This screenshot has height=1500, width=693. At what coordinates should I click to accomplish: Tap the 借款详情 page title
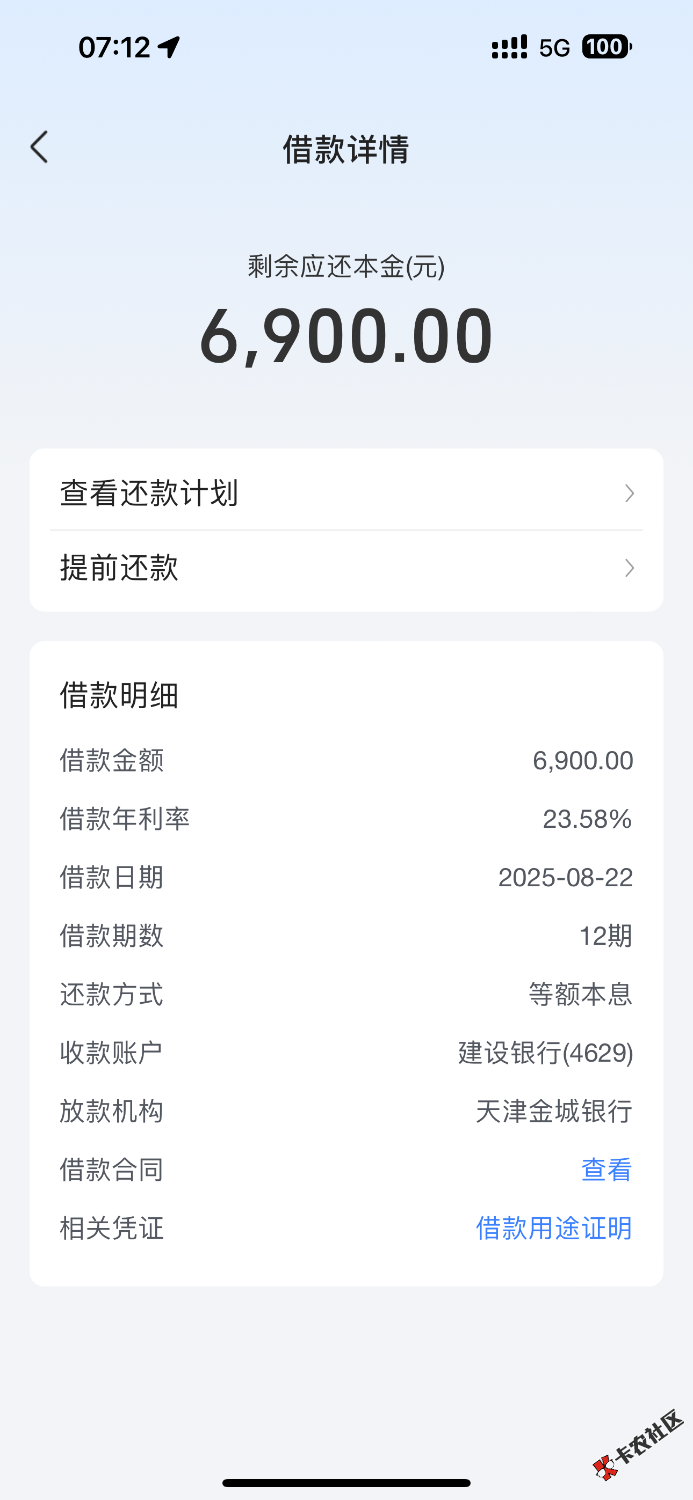(346, 150)
